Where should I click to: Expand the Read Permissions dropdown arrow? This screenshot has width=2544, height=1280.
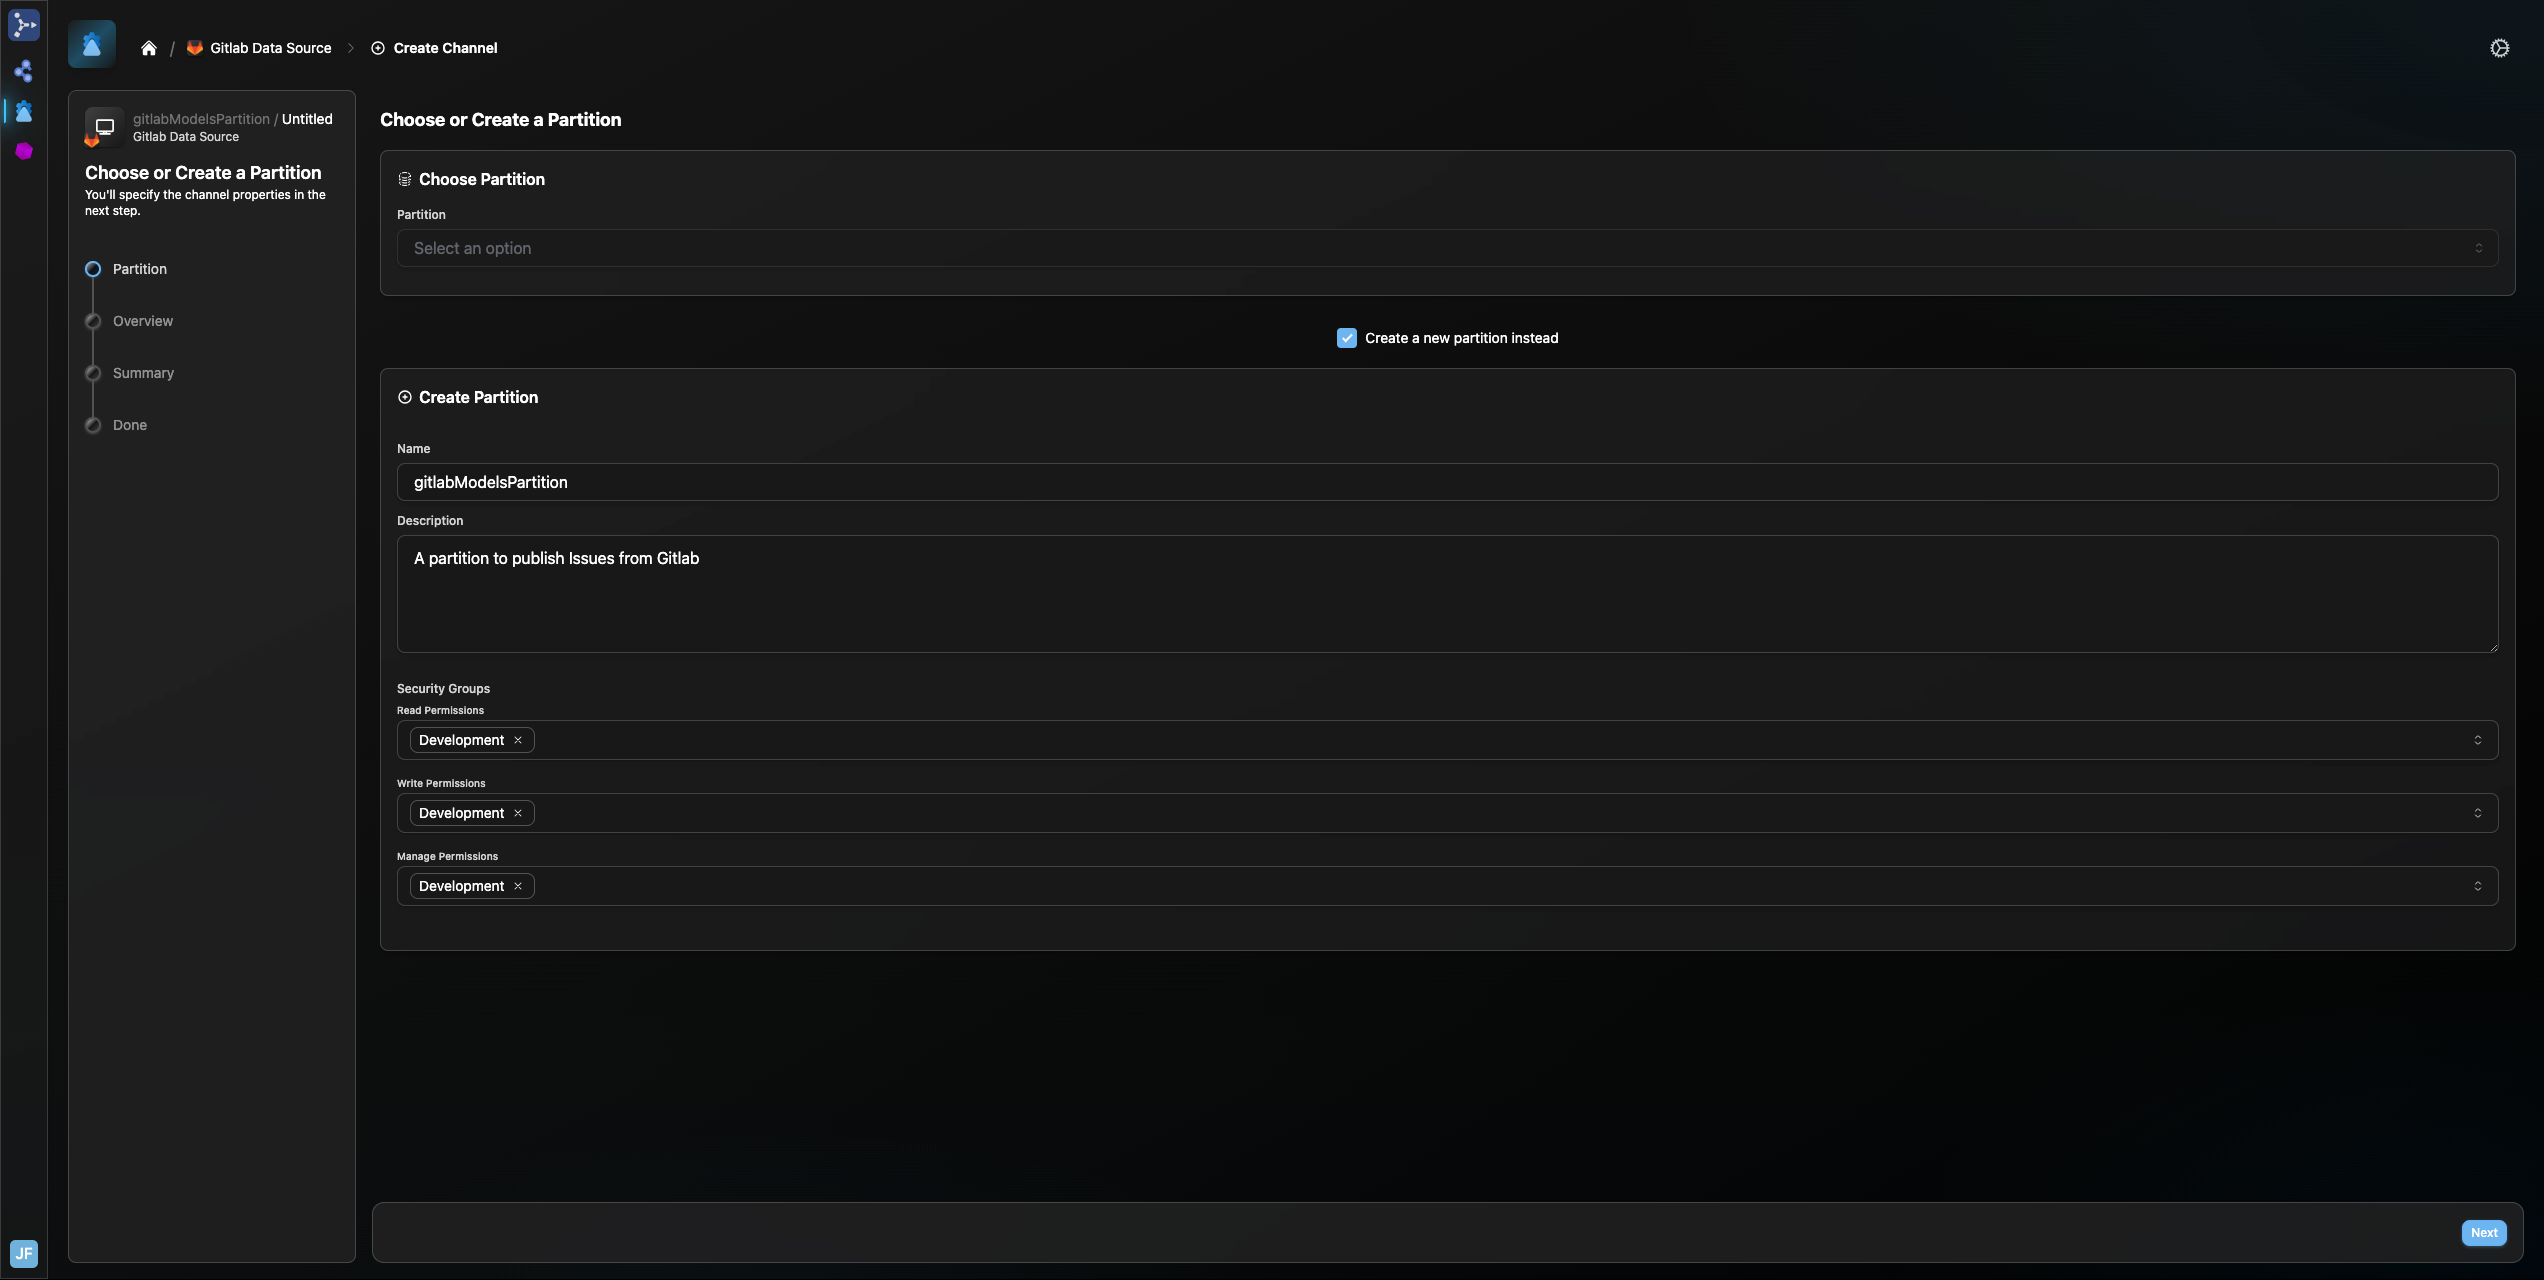(x=2477, y=740)
